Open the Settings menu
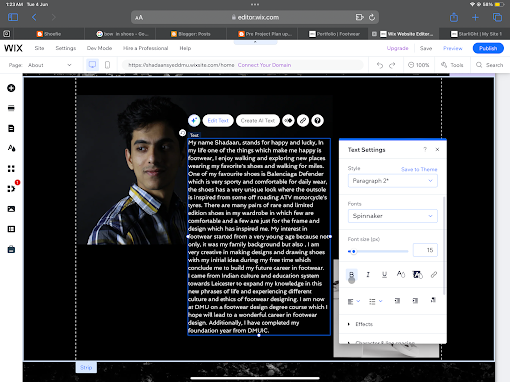510x382 pixels. click(x=66, y=48)
